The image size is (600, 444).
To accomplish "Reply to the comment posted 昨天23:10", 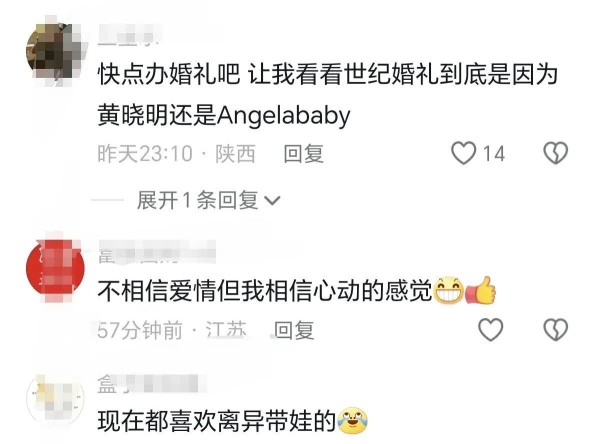I will click(x=303, y=153).
